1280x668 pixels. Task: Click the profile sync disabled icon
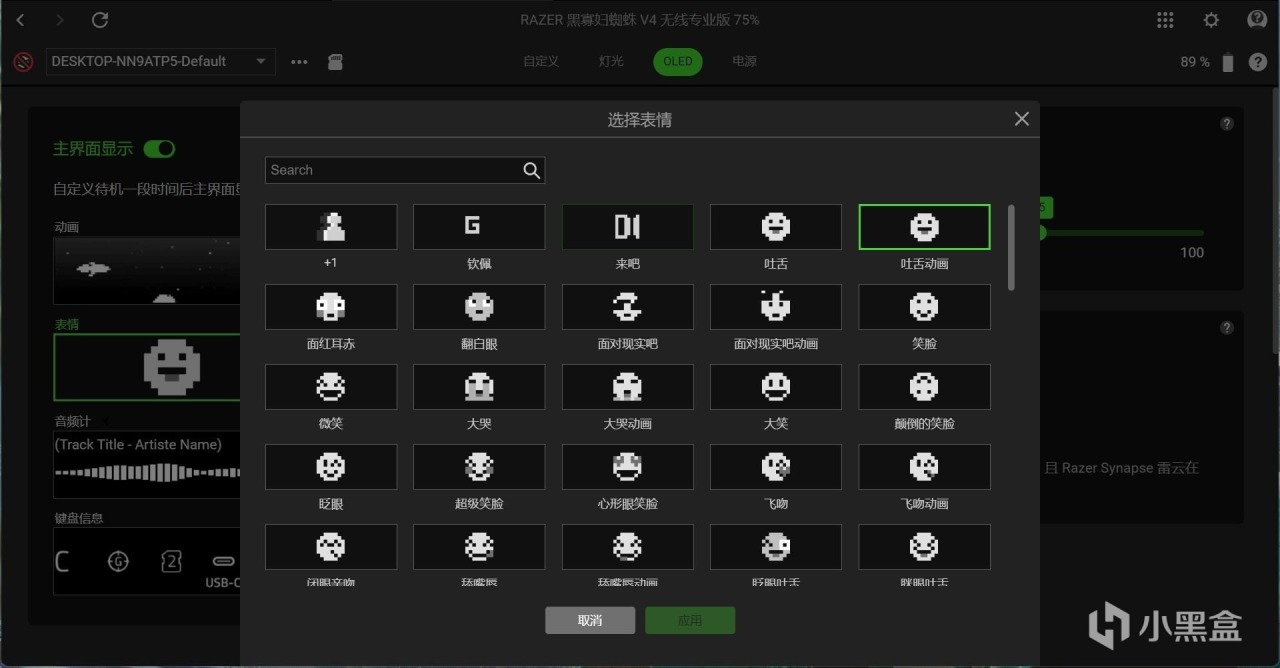point(23,62)
